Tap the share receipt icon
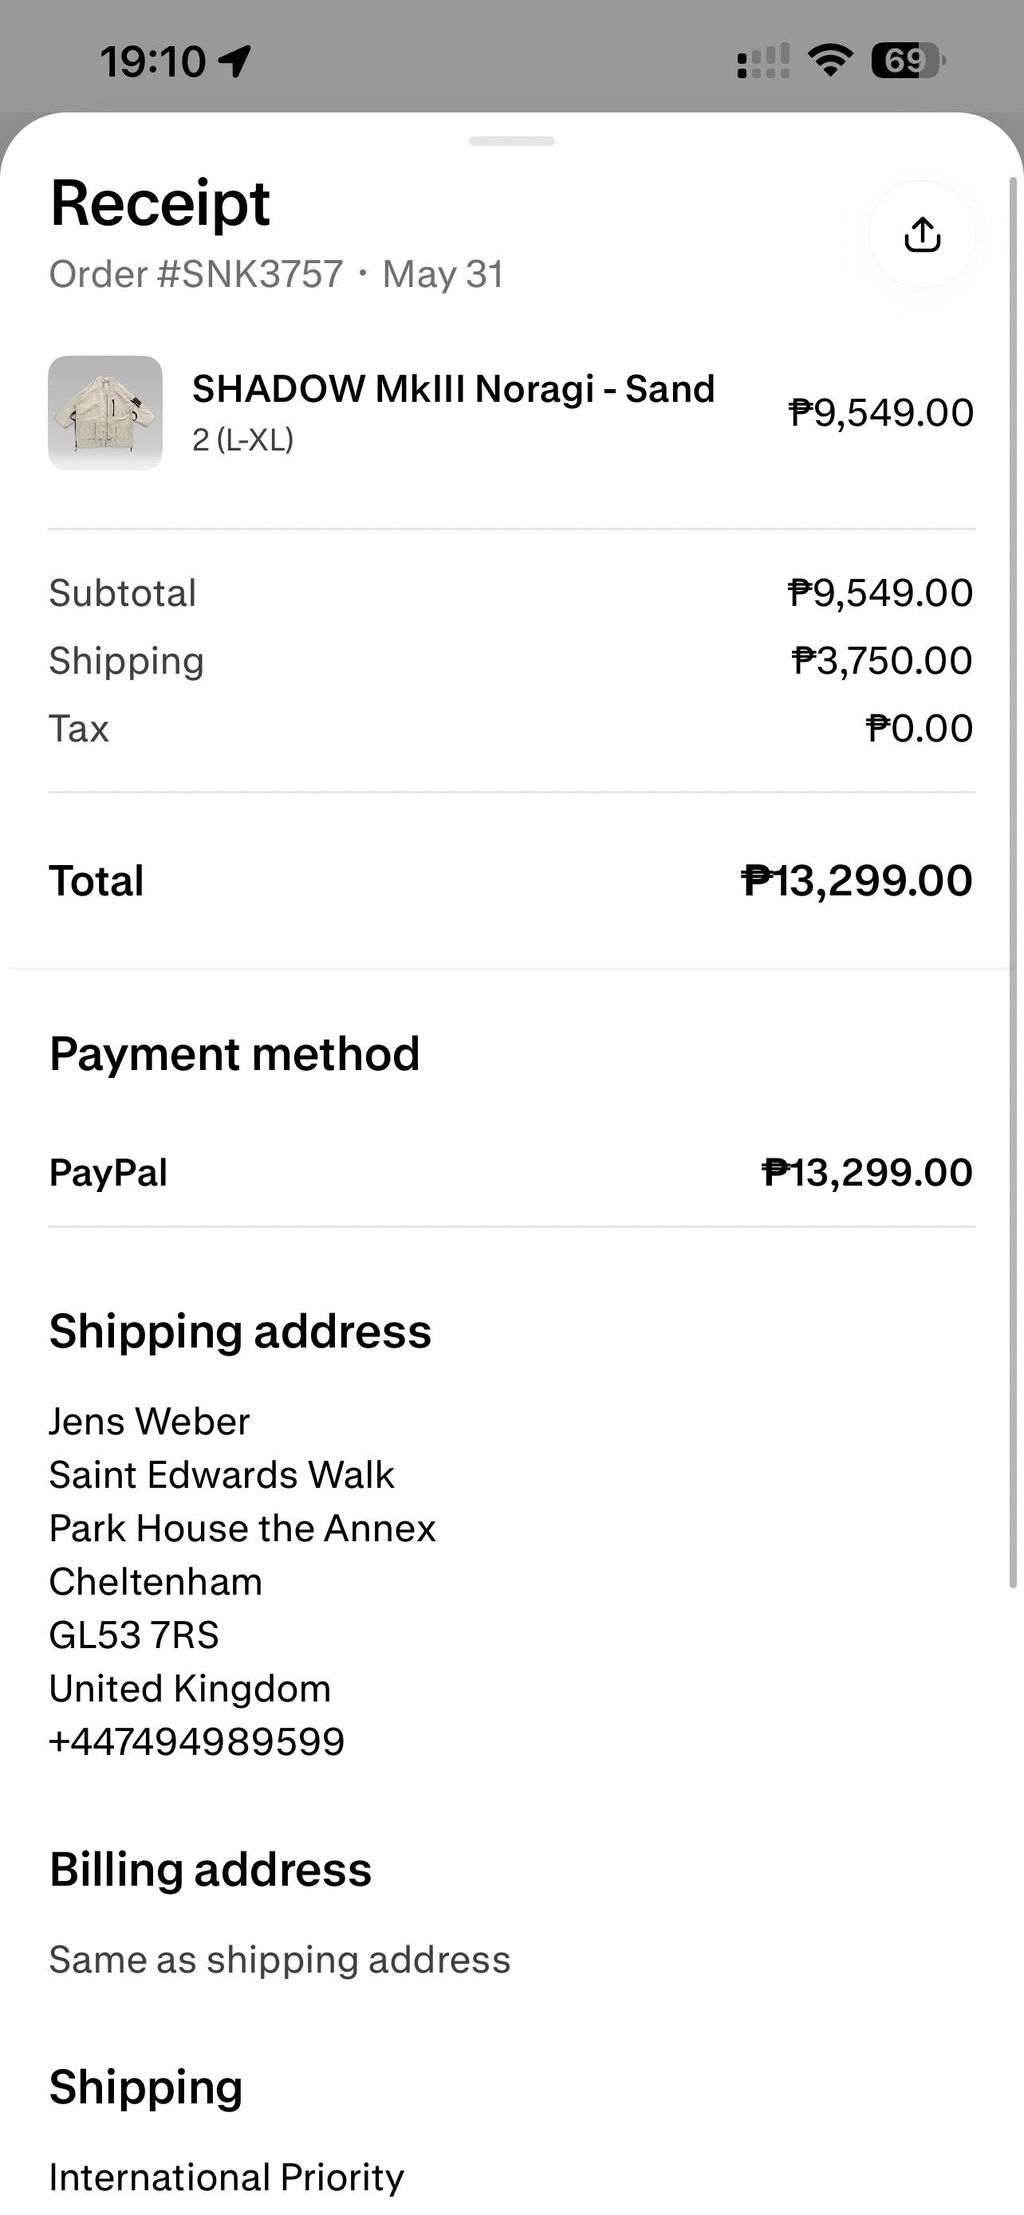Image resolution: width=1024 pixels, height=2215 pixels. tap(922, 235)
